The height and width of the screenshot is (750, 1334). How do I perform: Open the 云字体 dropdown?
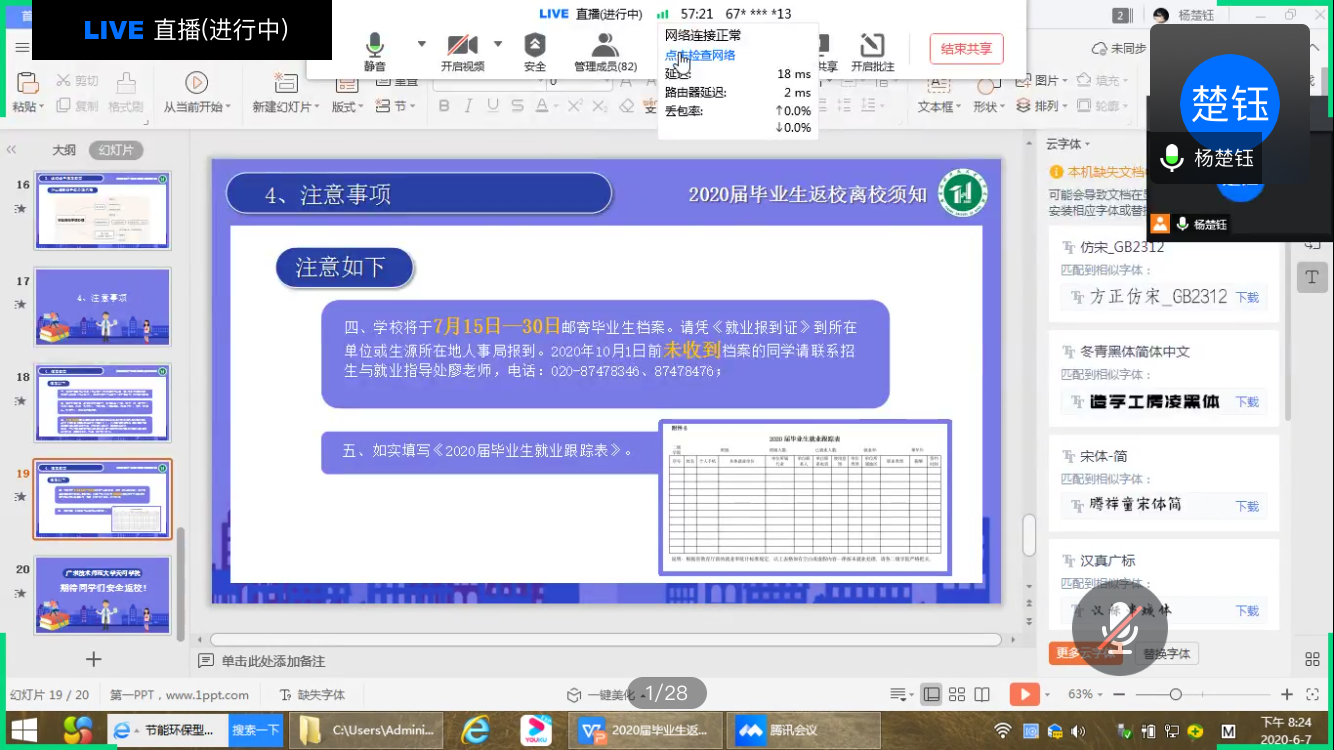pos(1068,144)
